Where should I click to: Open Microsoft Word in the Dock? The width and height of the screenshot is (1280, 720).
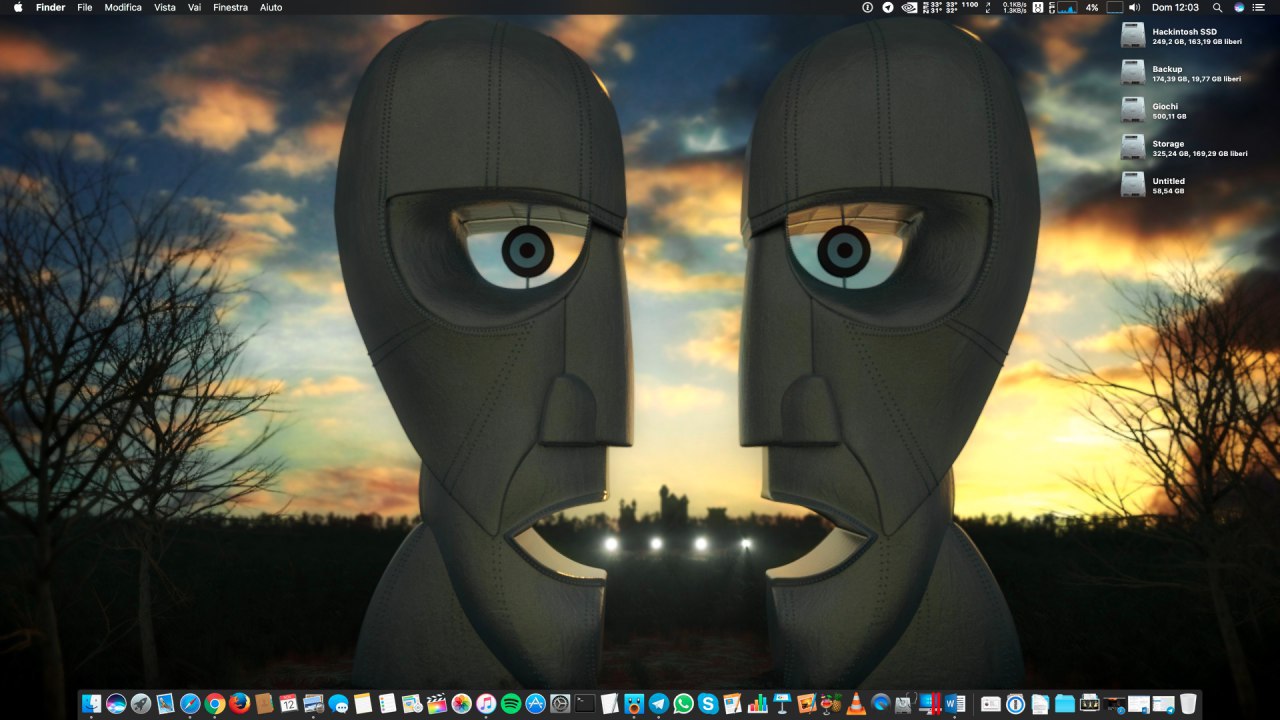(x=954, y=704)
